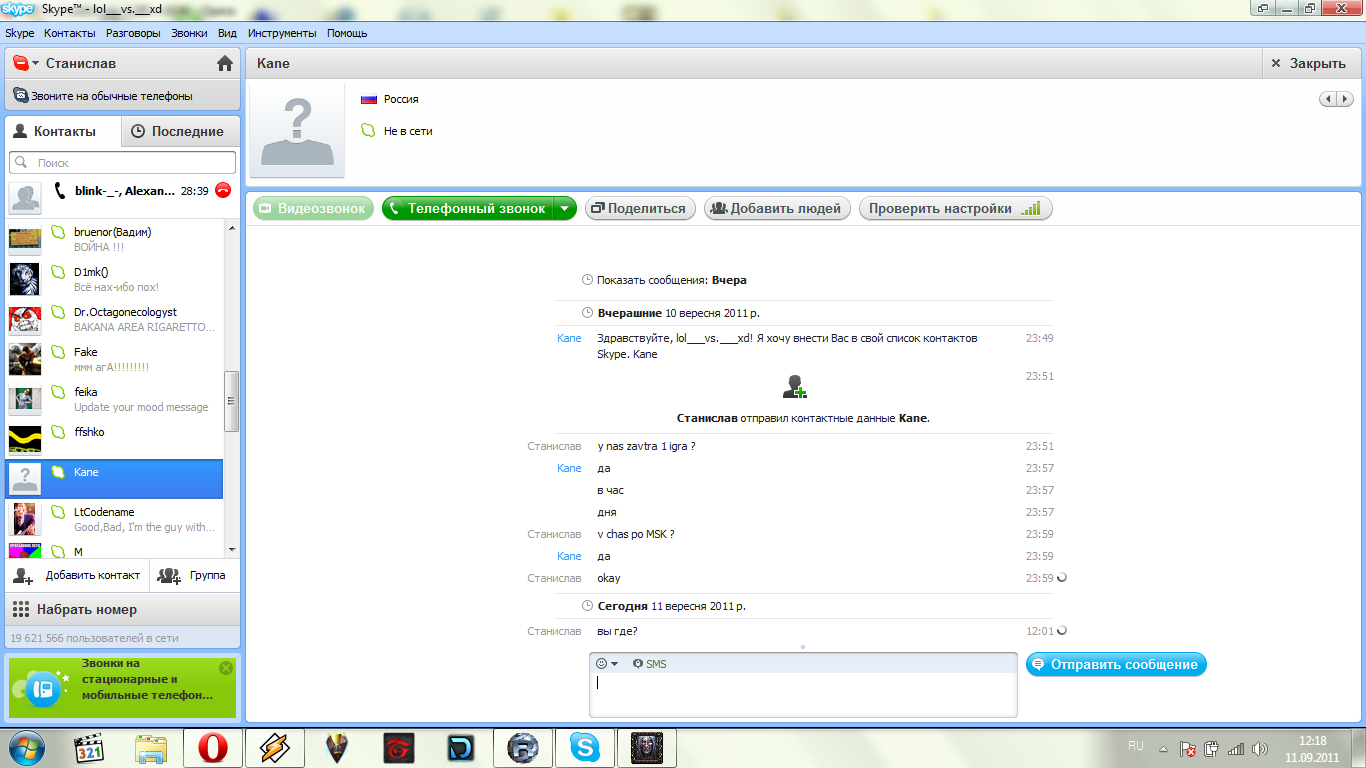This screenshot has height=768, width=1366.
Task: Click the Видеозвонок button
Action: click(313, 208)
